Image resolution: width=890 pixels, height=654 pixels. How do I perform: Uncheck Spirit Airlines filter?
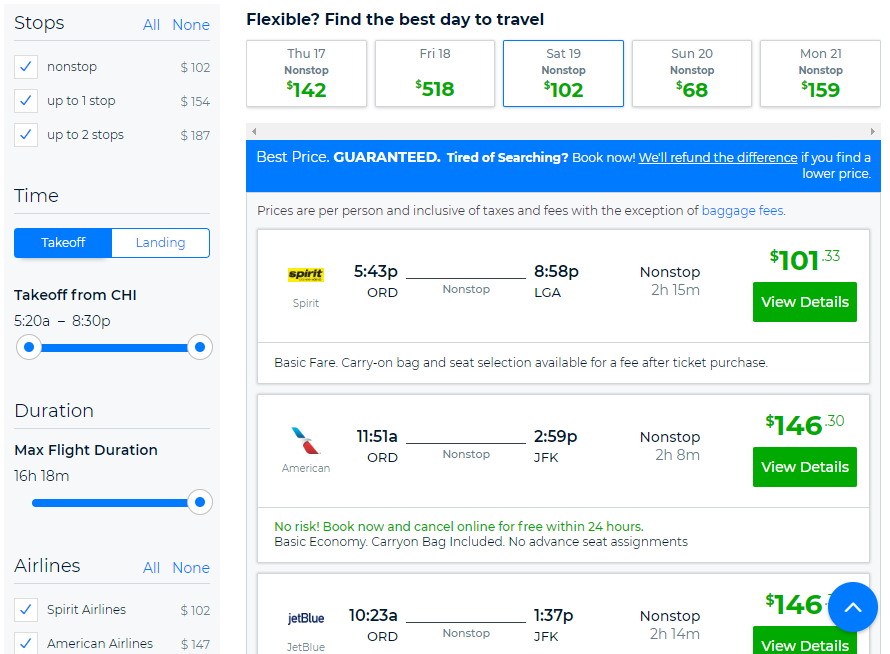tap(26, 610)
